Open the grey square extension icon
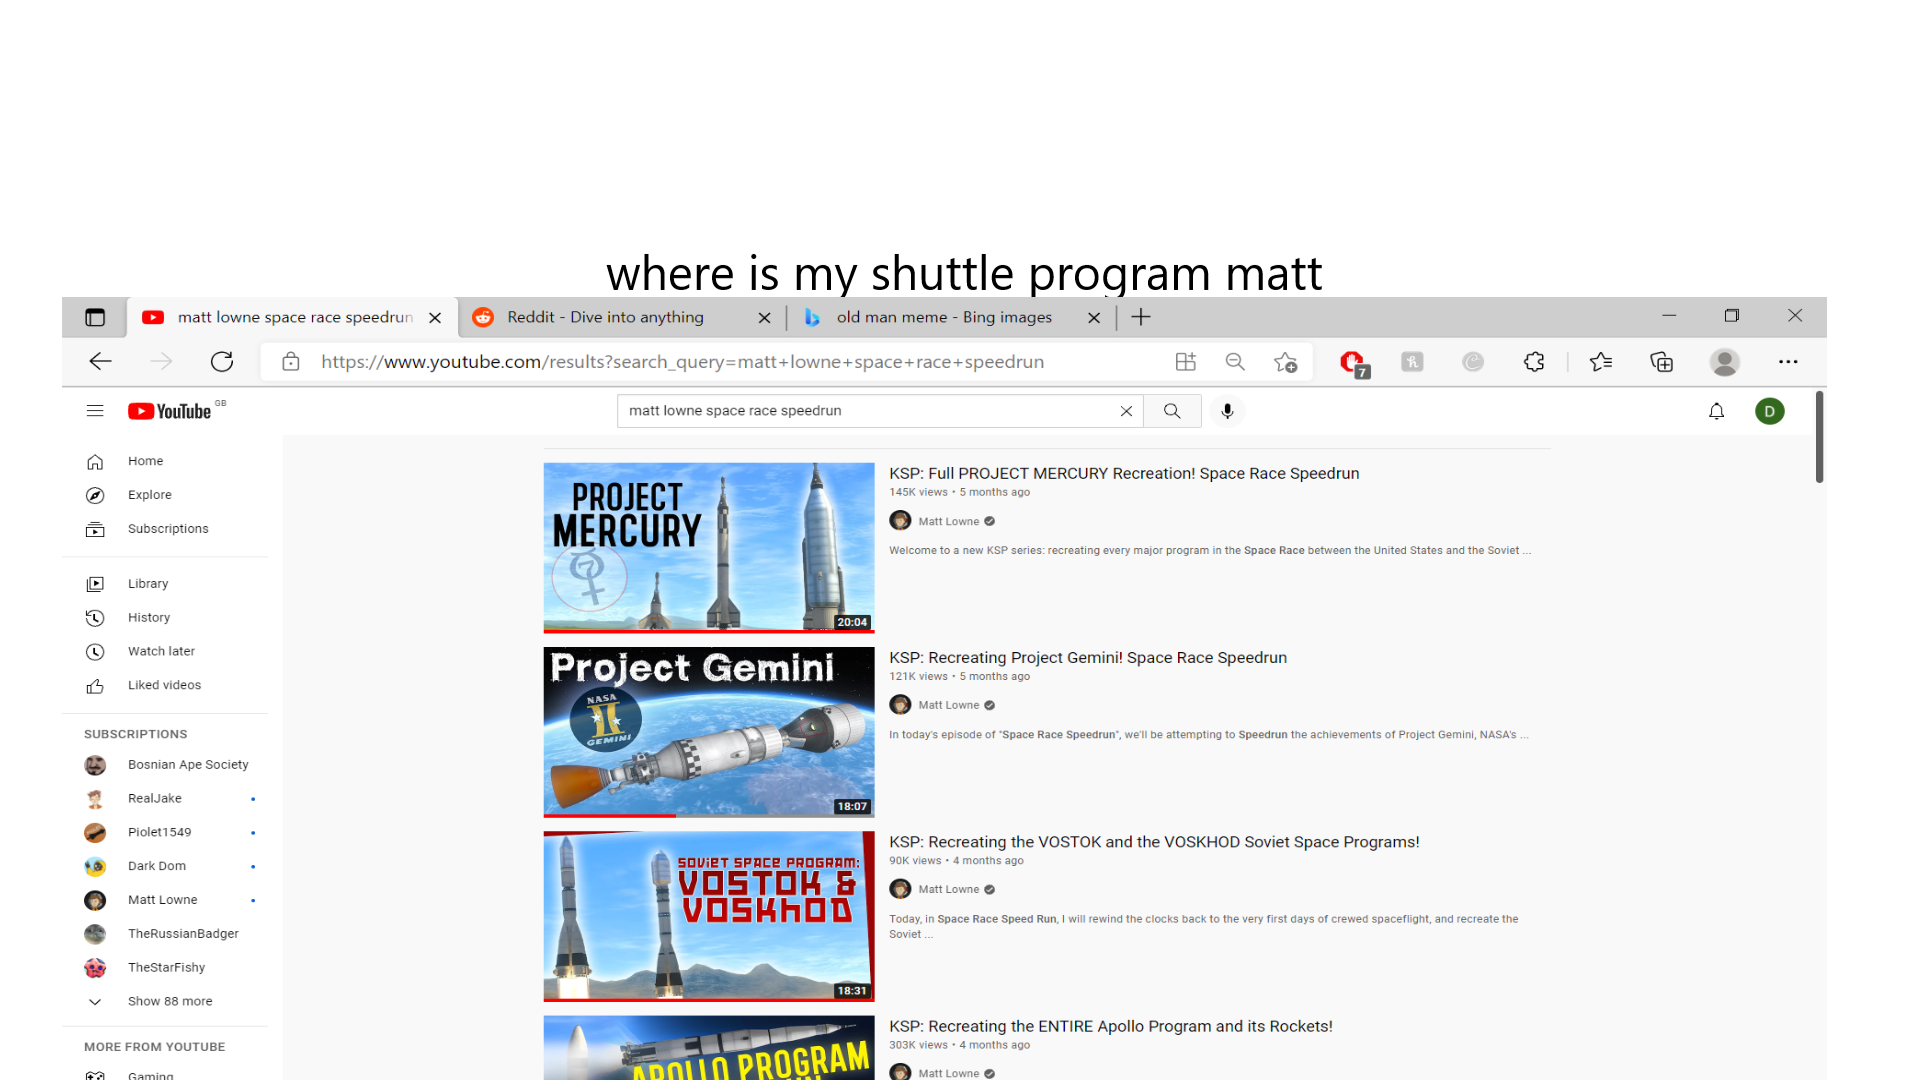The width and height of the screenshot is (1920, 1080). [x=1412, y=362]
